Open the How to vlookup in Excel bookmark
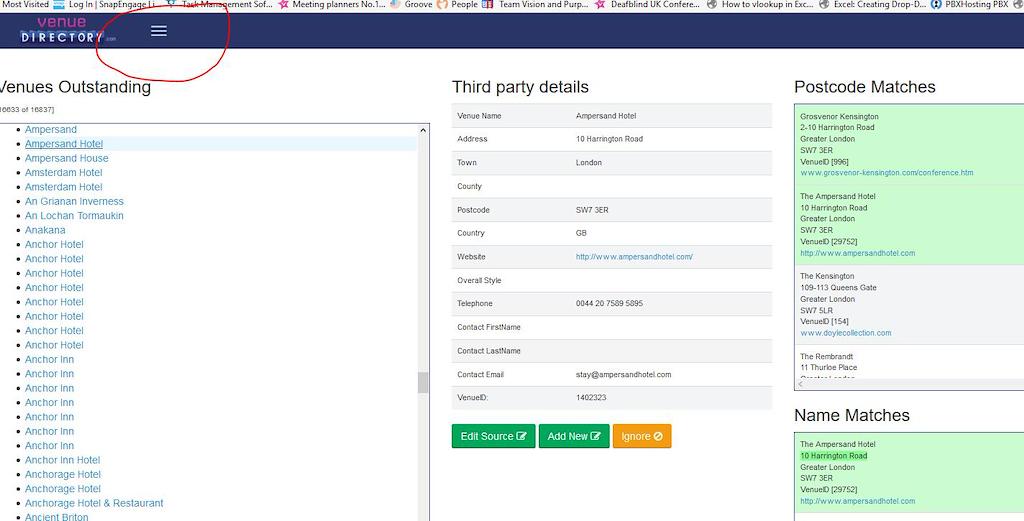1024x521 pixels. (x=760, y=4)
